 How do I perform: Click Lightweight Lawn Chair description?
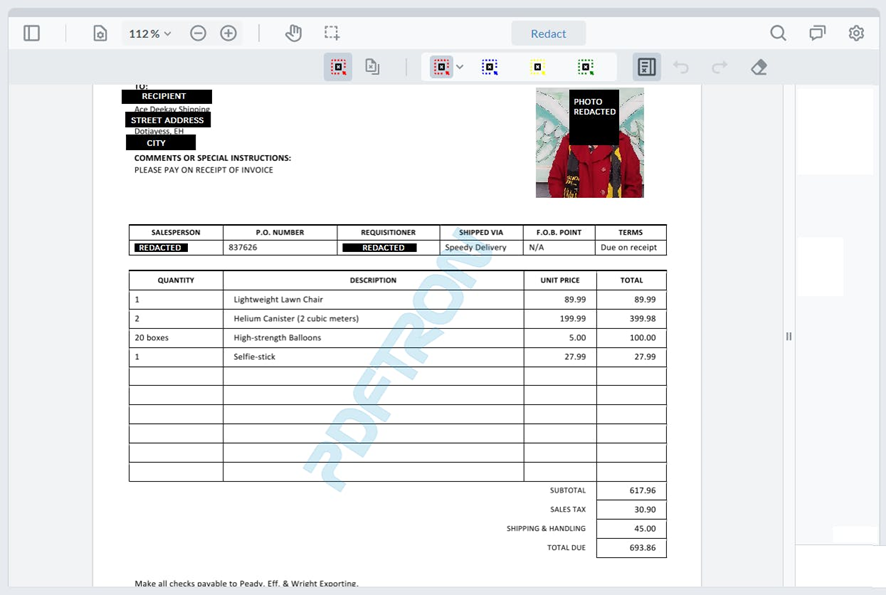coord(278,299)
